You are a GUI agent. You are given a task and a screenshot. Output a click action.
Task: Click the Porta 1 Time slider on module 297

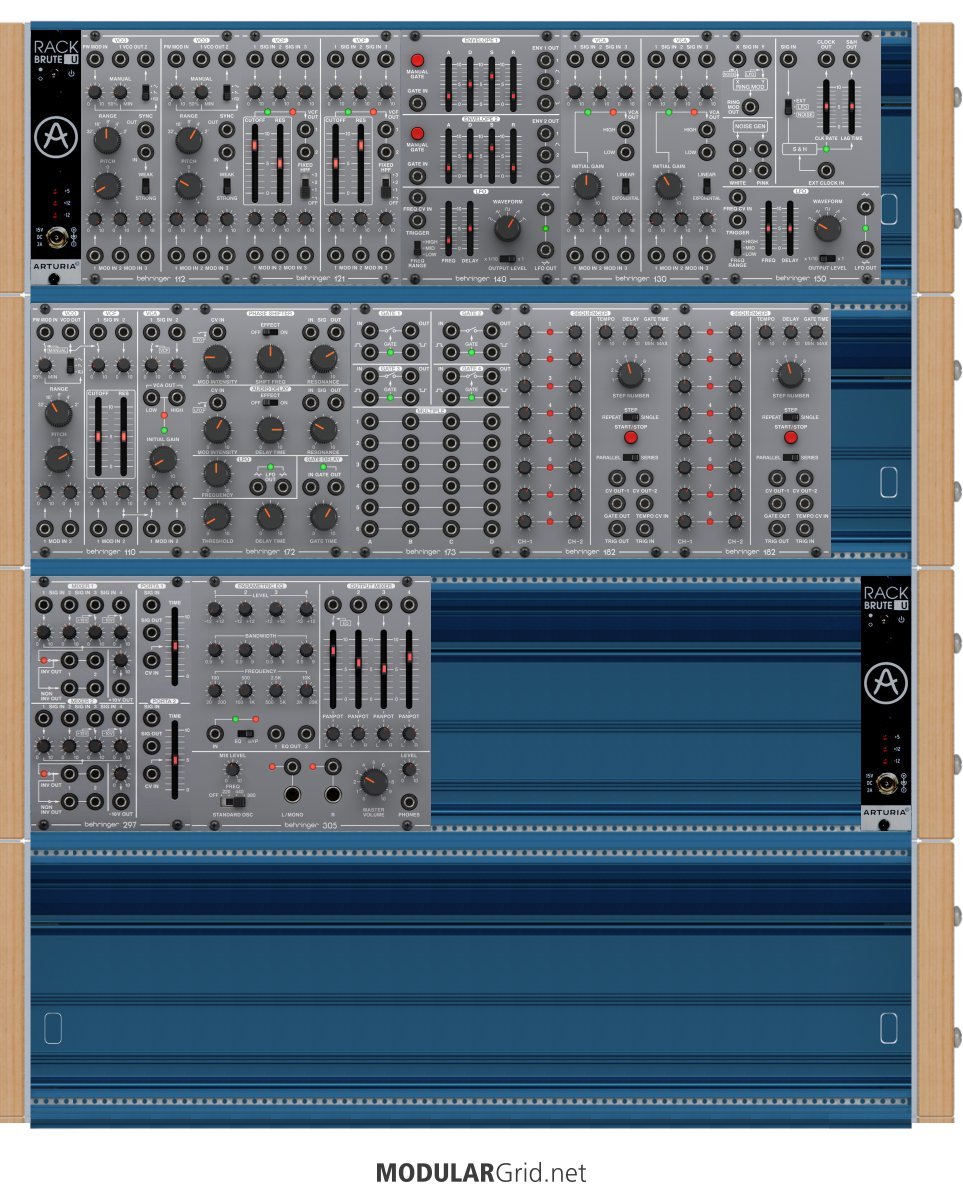point(175,646)
